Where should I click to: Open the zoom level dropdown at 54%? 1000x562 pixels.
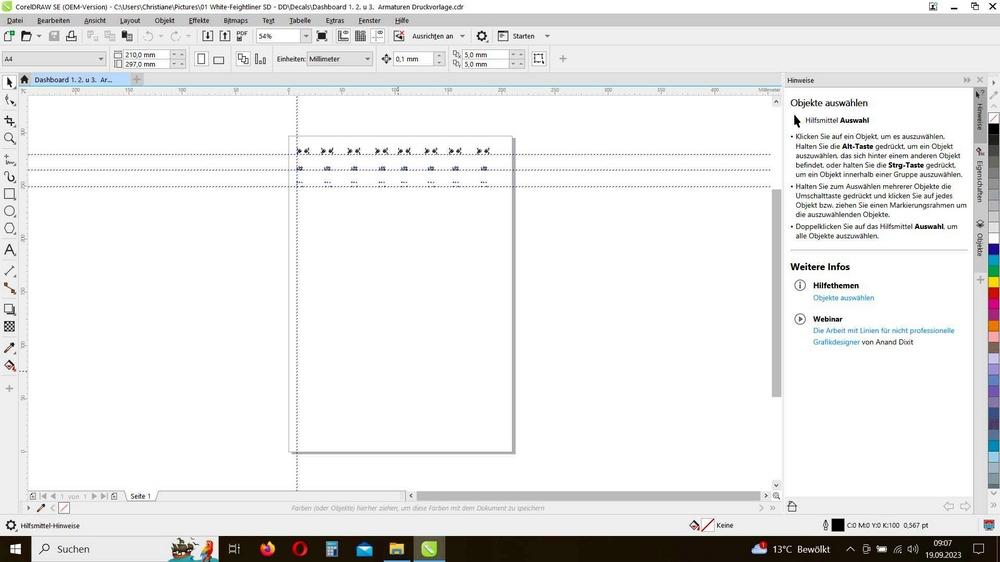click(304, 36)
